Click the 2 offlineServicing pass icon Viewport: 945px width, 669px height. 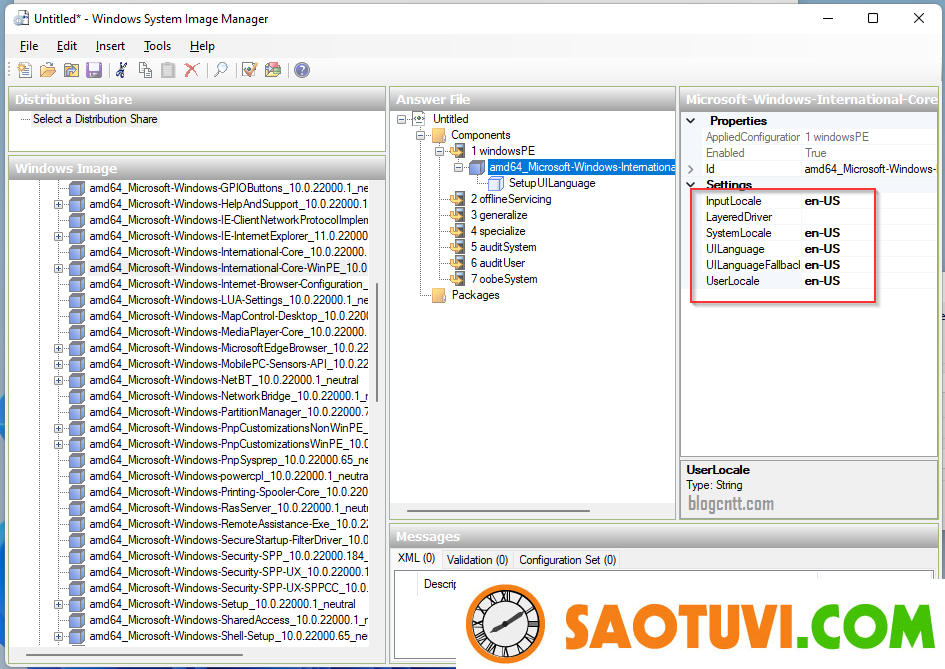pyautogui.click(x=457, y=199)
